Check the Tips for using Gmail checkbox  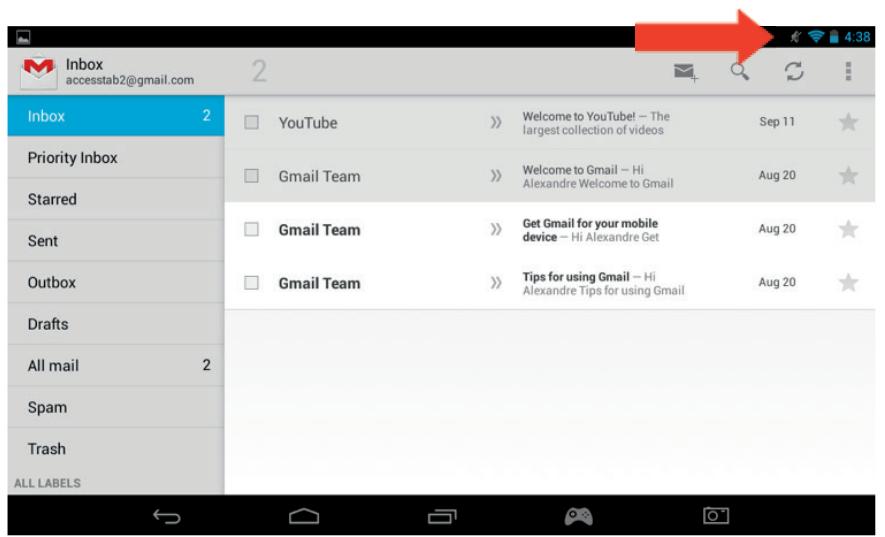point(251,282)
